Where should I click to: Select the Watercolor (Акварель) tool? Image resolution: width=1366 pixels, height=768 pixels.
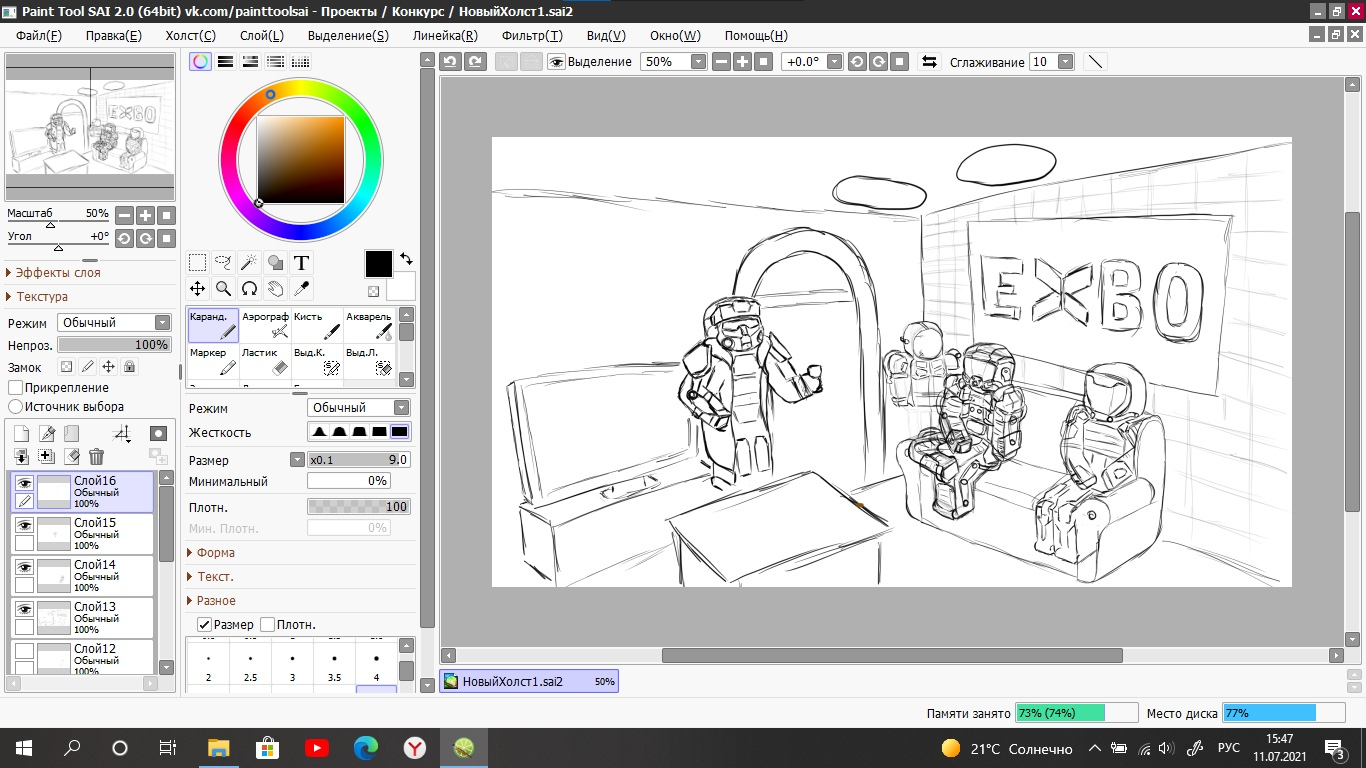click(369, 325)
